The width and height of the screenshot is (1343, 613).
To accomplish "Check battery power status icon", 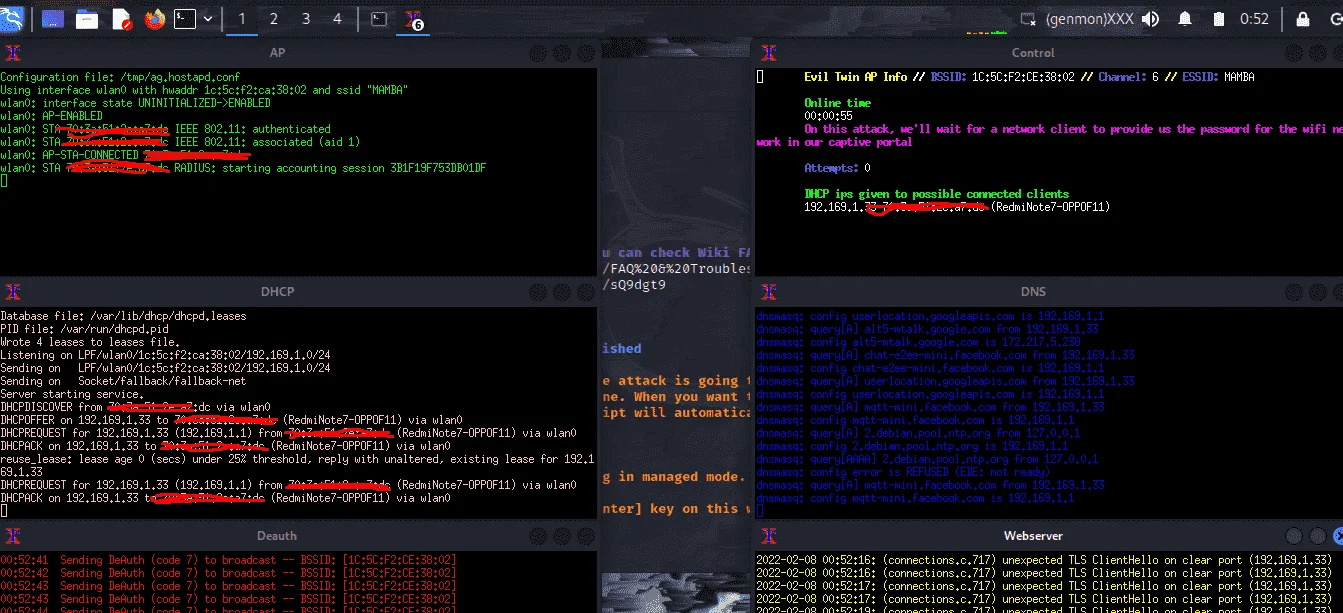I will click(1218, 19).
